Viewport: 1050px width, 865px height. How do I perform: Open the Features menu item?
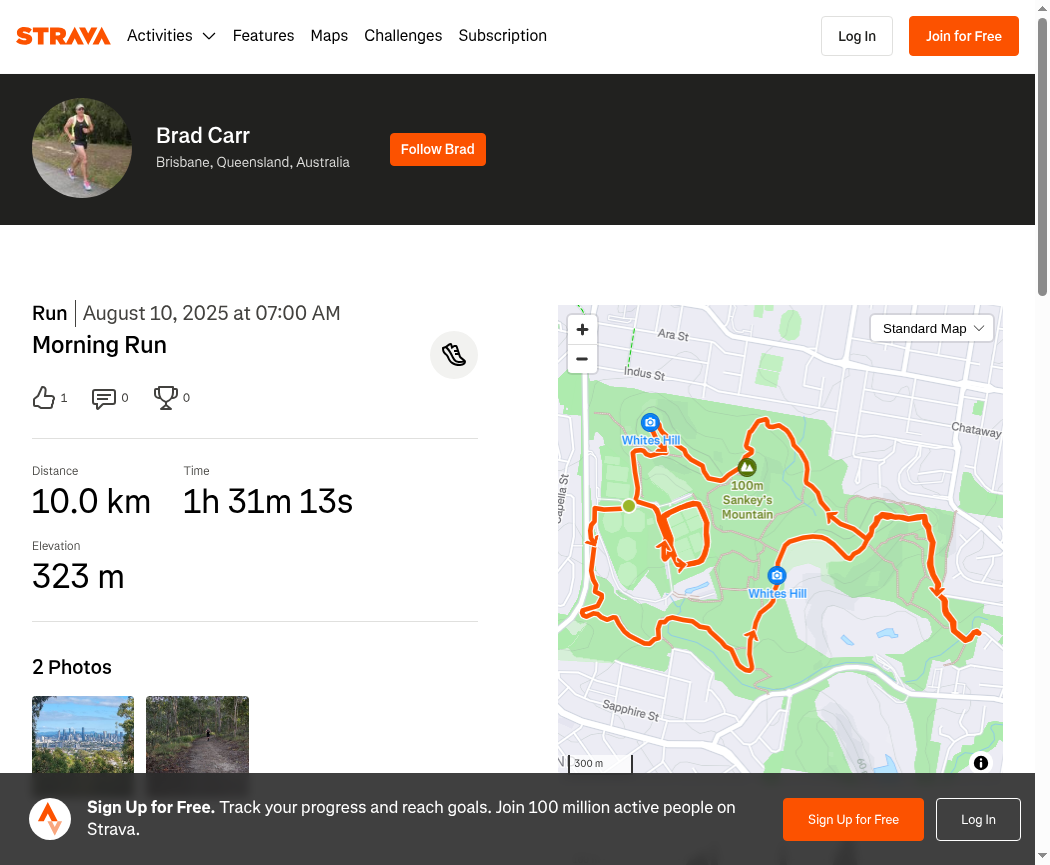click(263, 36)
